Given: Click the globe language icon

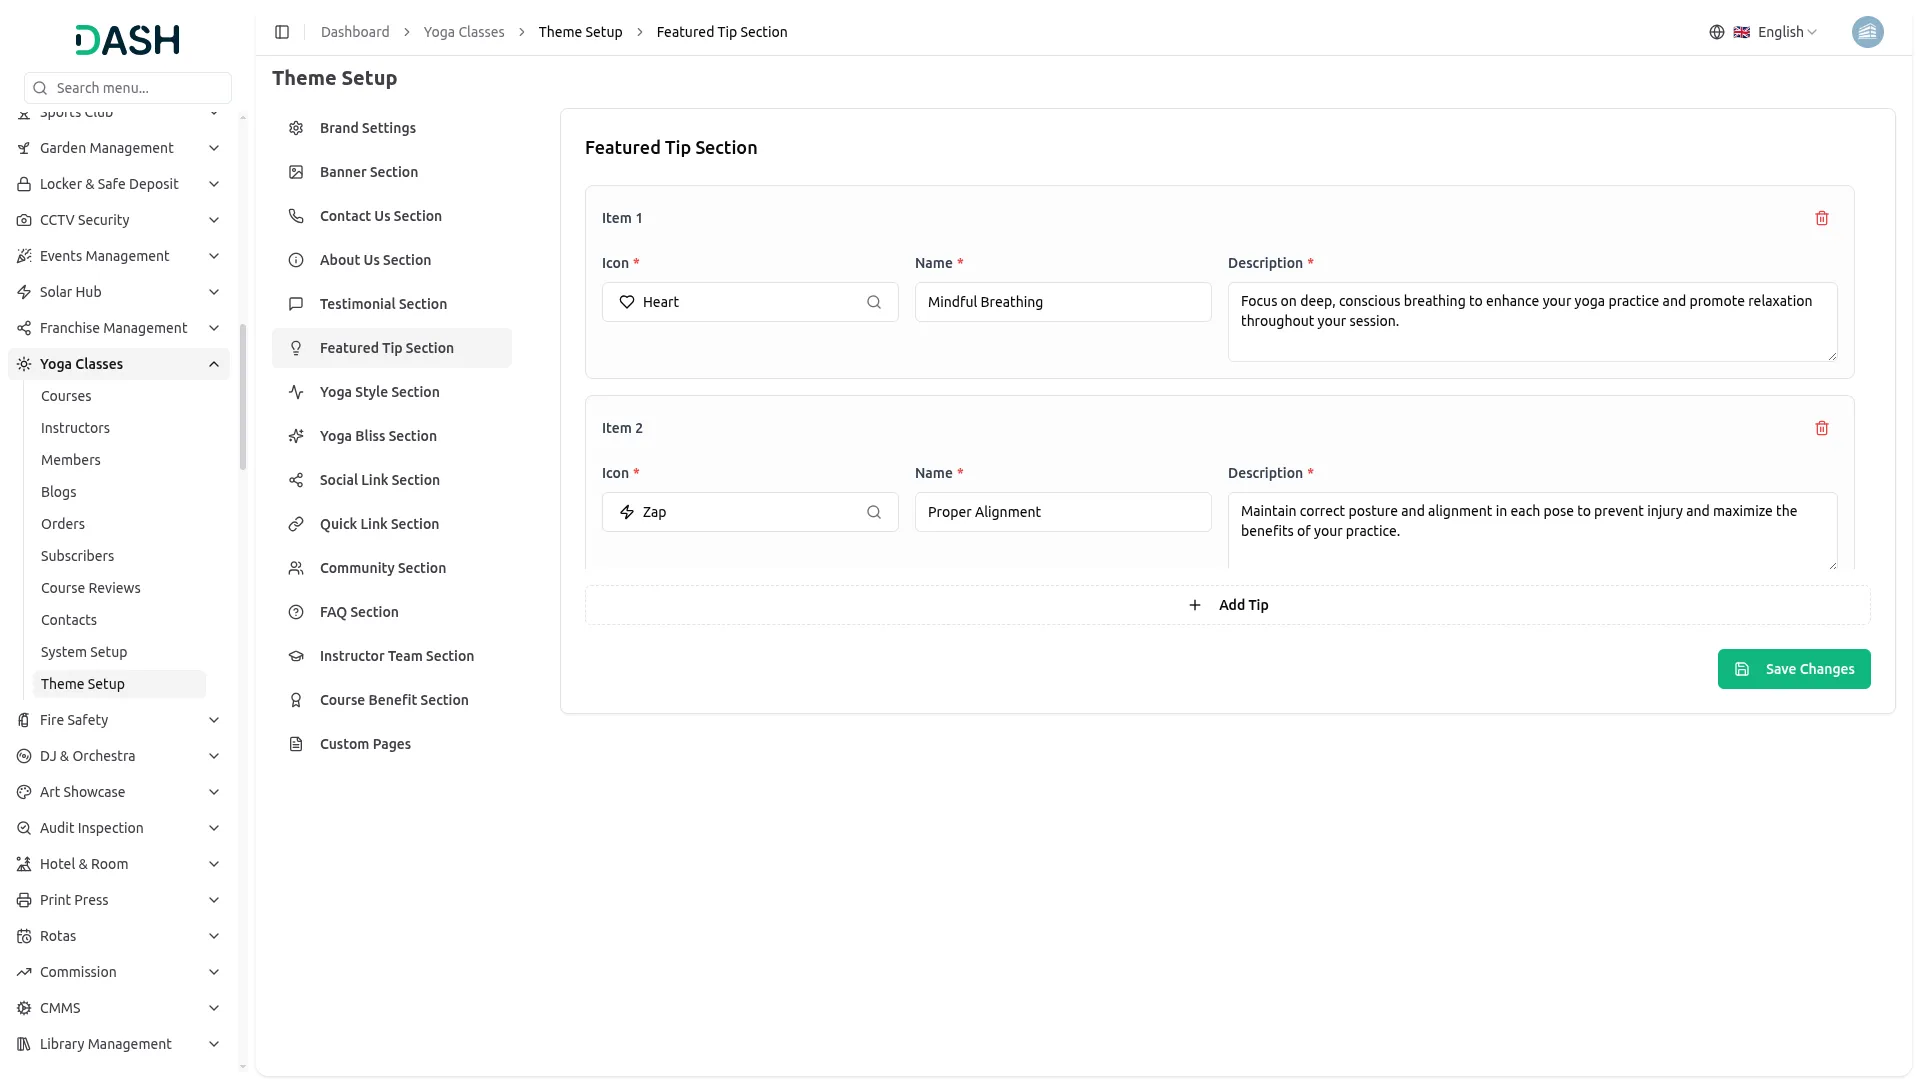Looking at the screenshot, I should pos(1717,32).
